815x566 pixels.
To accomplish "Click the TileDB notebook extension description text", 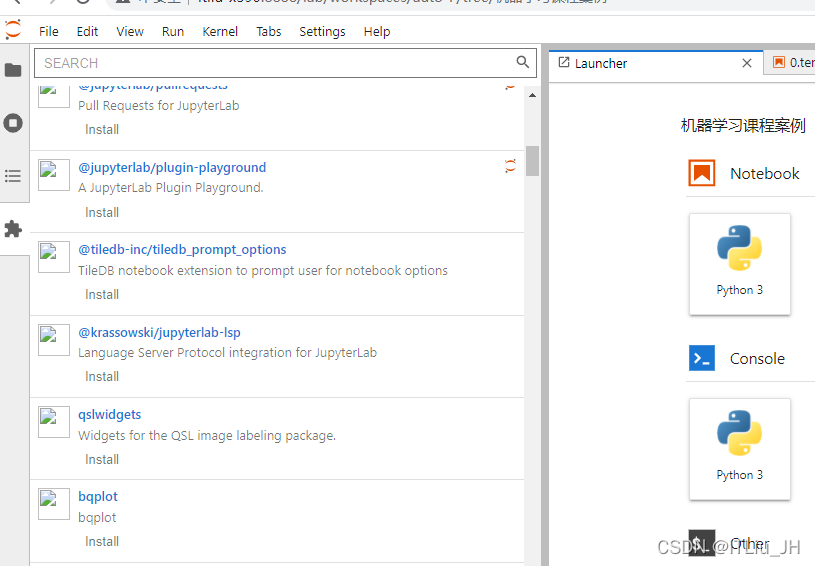I will click(x=262, y=270).
